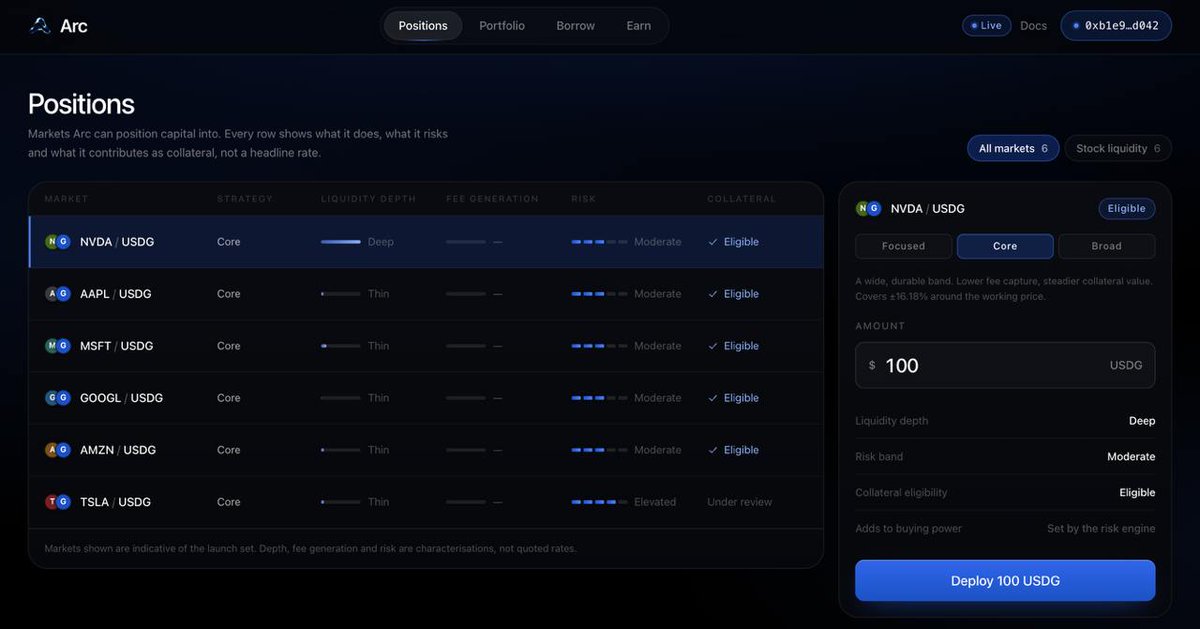Open the Earn tab
The image size is (1200, 629).
639,26
